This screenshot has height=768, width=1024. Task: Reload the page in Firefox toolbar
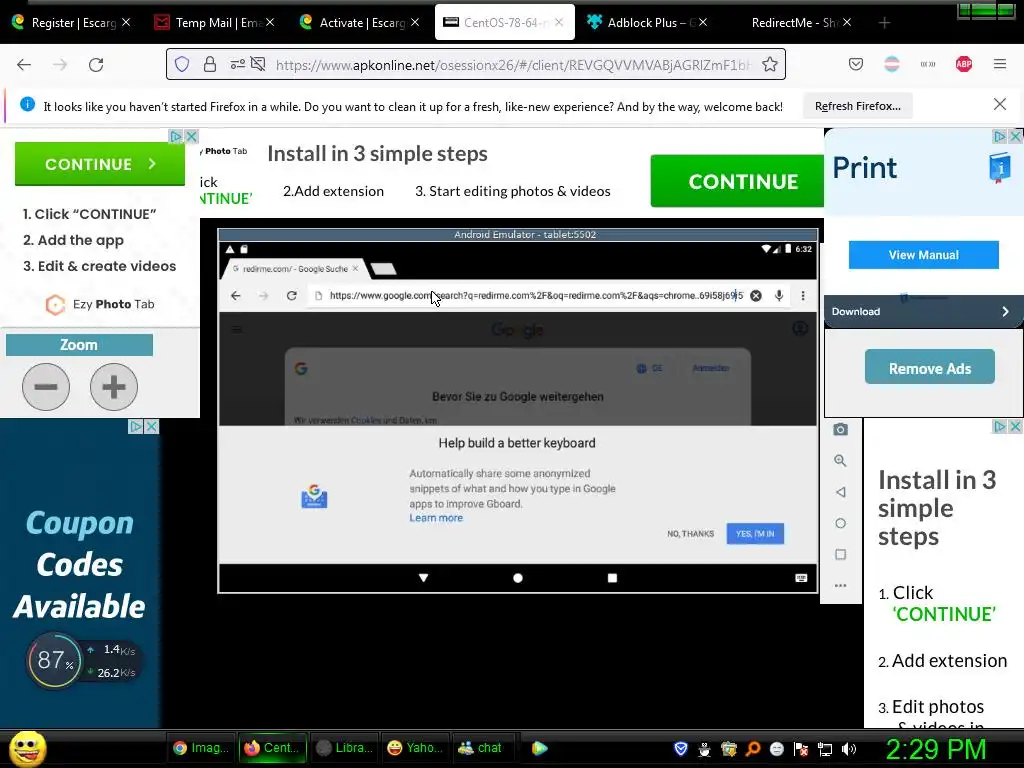pyautogui.click(x=96, y=64)
